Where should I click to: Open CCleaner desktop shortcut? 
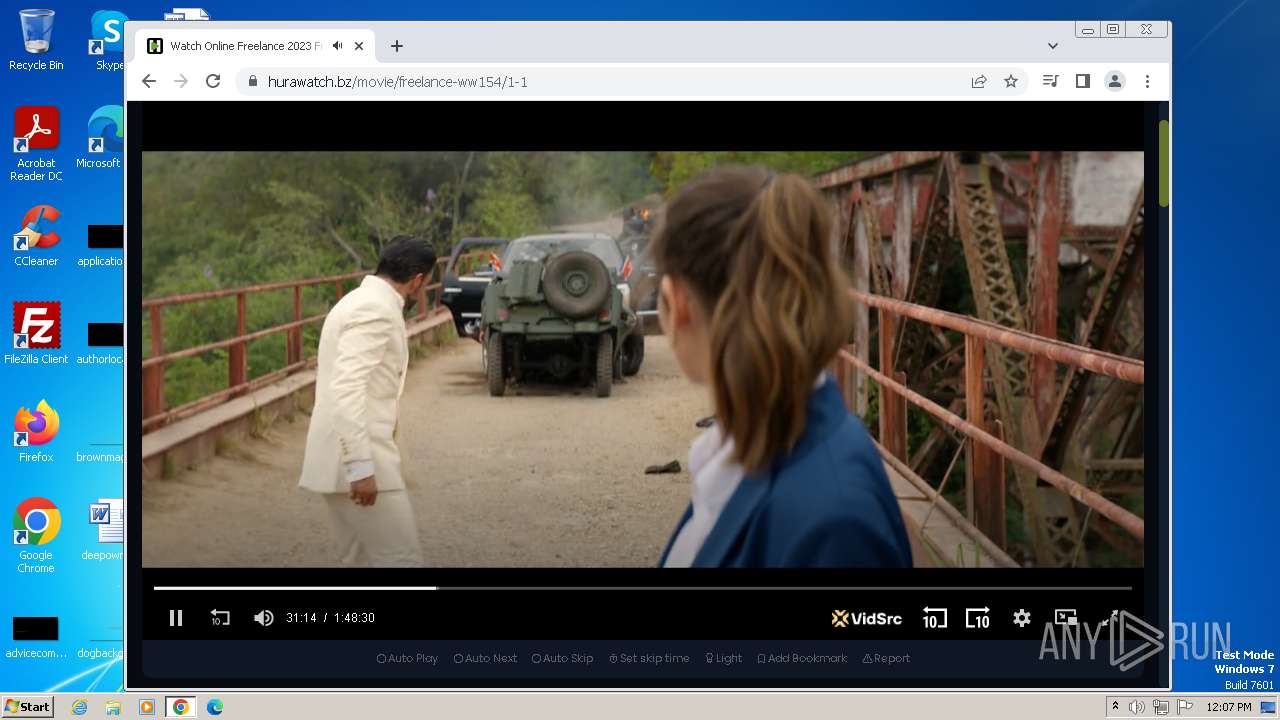tap(36, 236)
